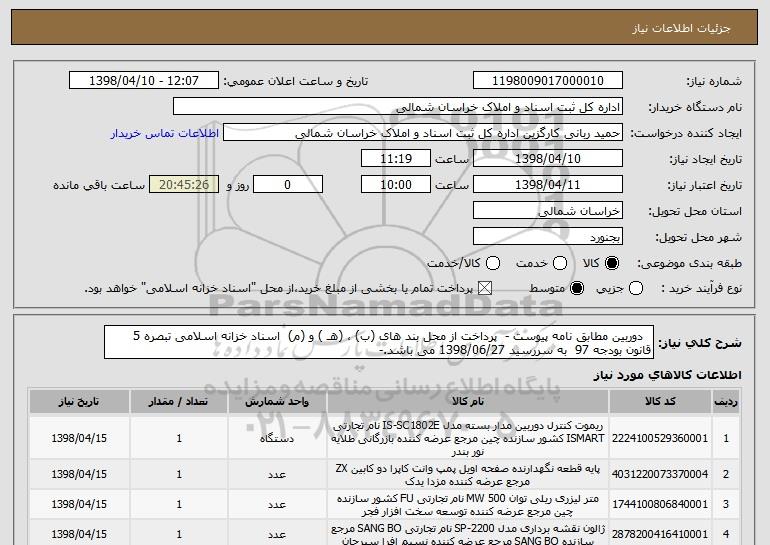The image size is (770, 545).
Task: Click item code 403122007337​0004
Action: [x=660, y=474]
